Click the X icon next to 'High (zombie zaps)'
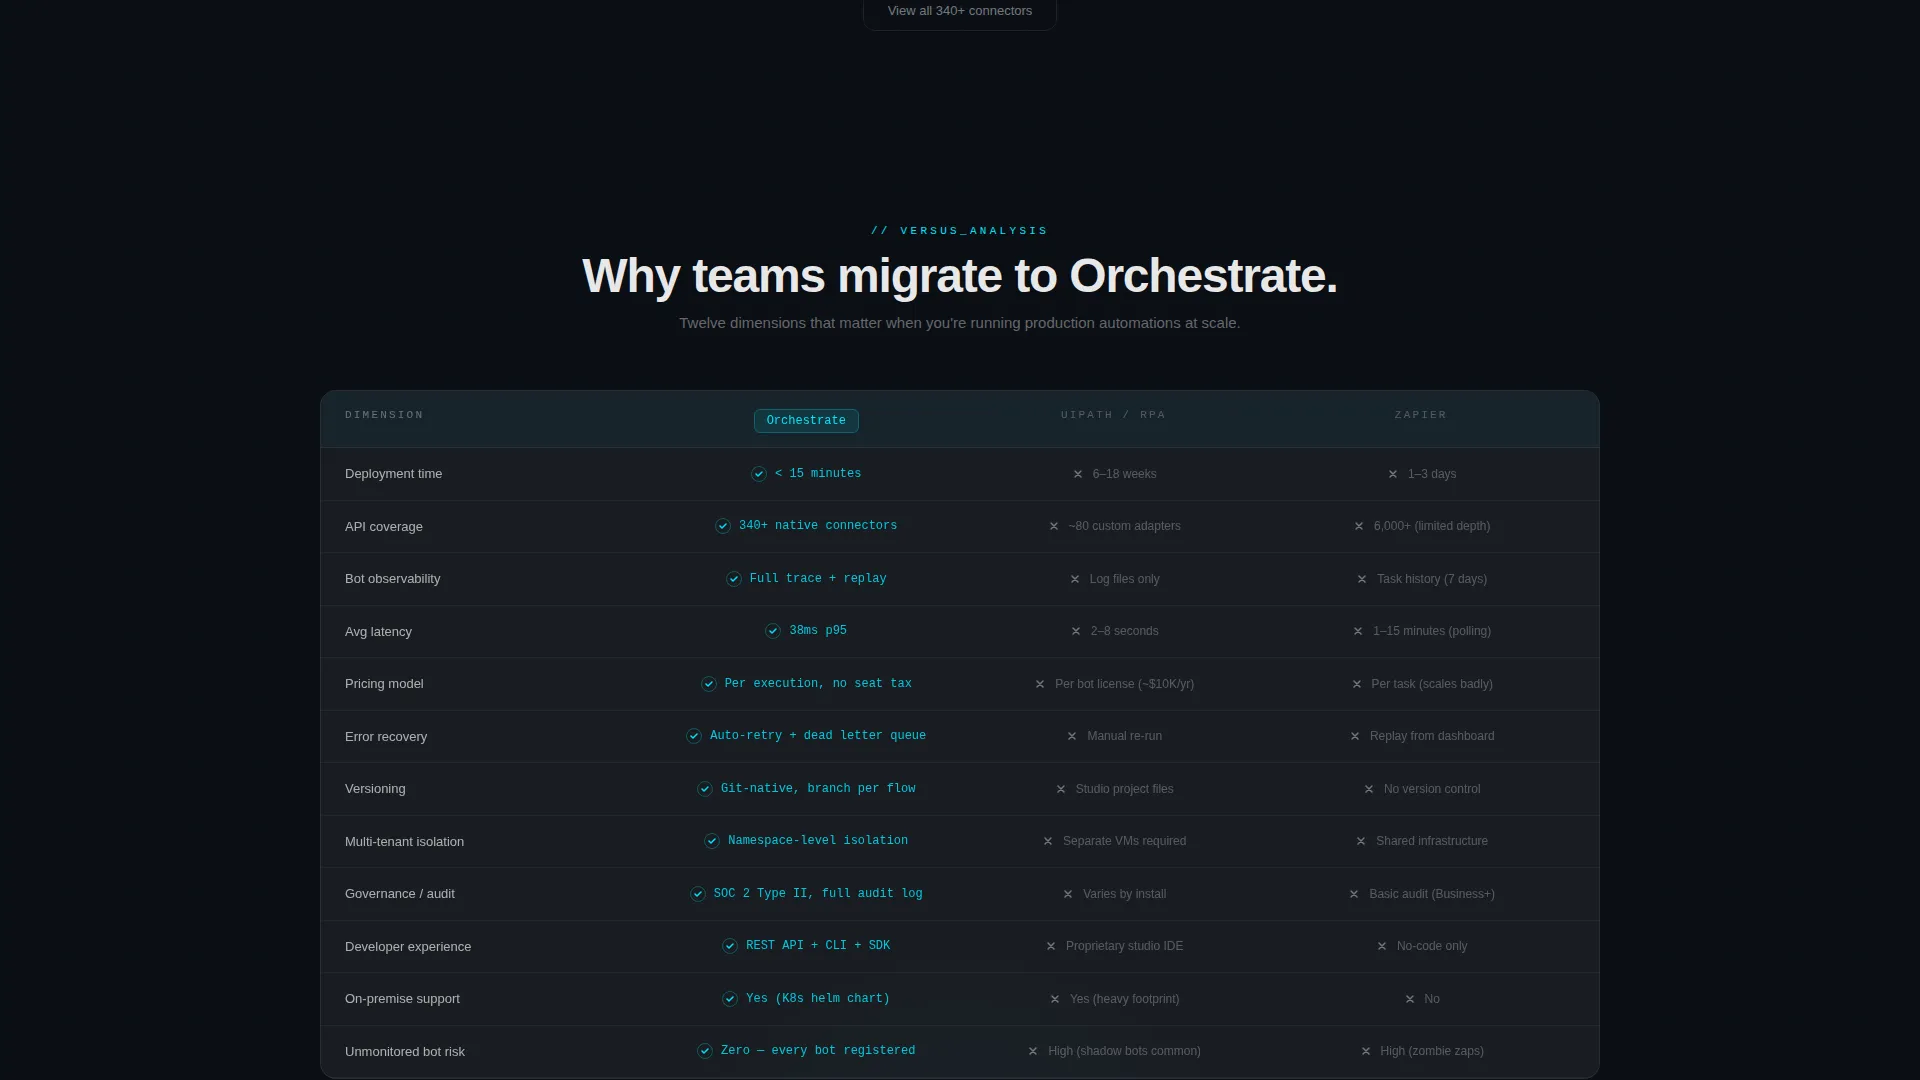 (x=1366, y=1051)
